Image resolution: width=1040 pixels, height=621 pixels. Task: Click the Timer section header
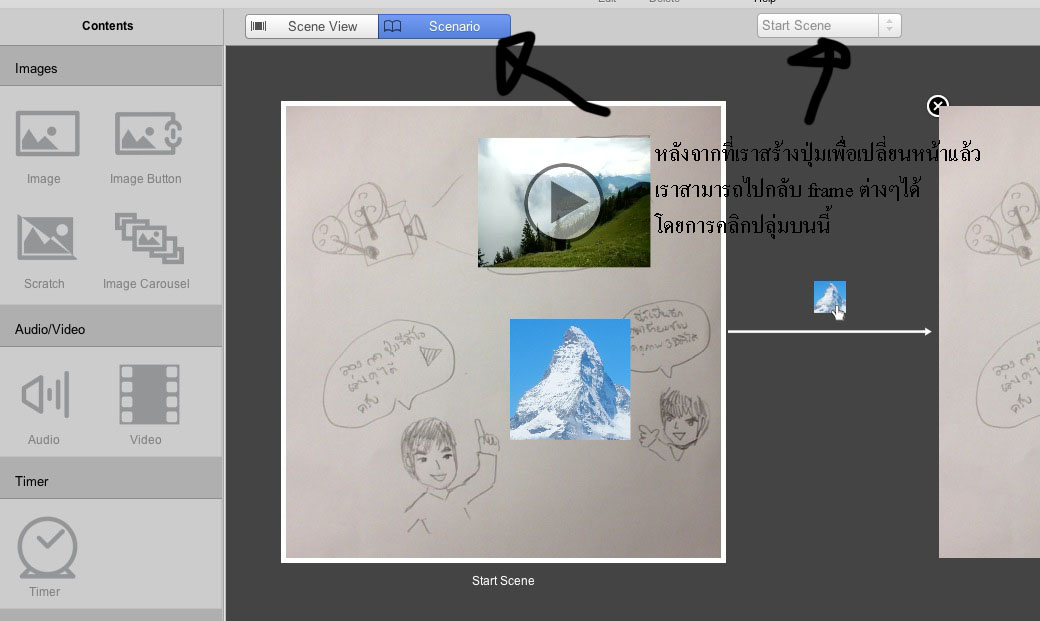click(x=111, y=481)
